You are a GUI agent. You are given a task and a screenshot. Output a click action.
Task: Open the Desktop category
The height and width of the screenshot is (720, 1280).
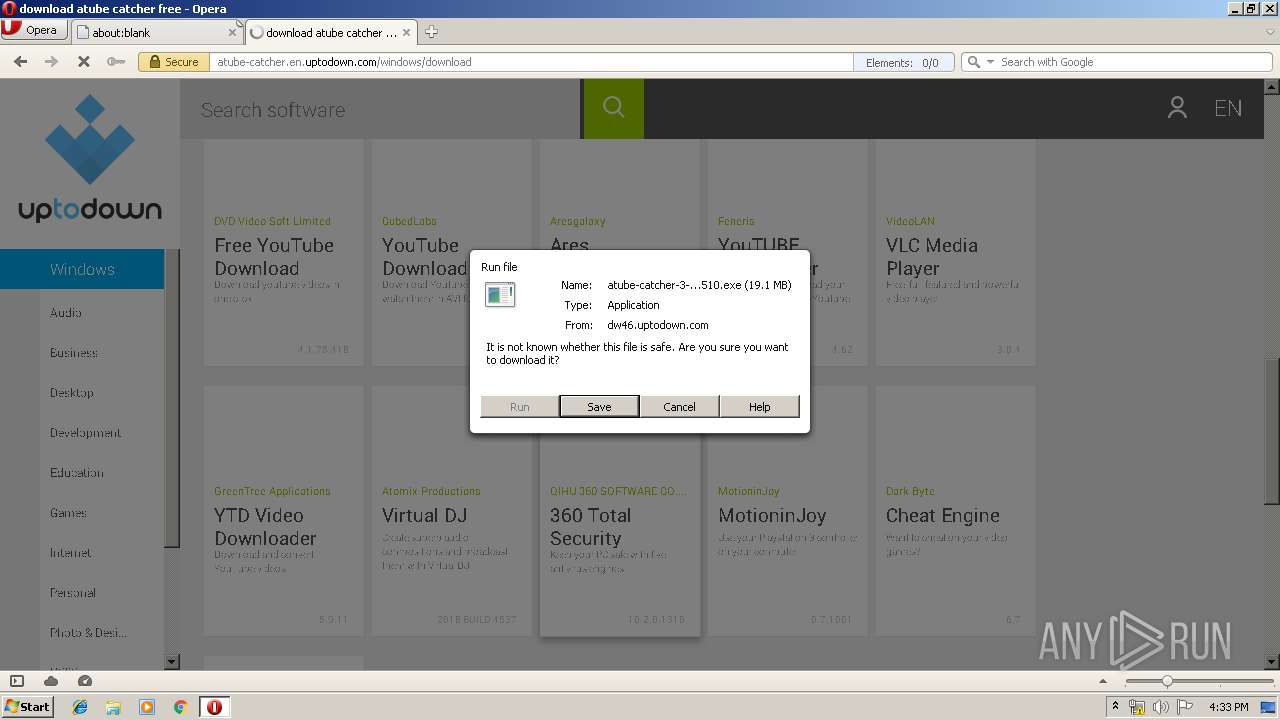pos(72,393)
